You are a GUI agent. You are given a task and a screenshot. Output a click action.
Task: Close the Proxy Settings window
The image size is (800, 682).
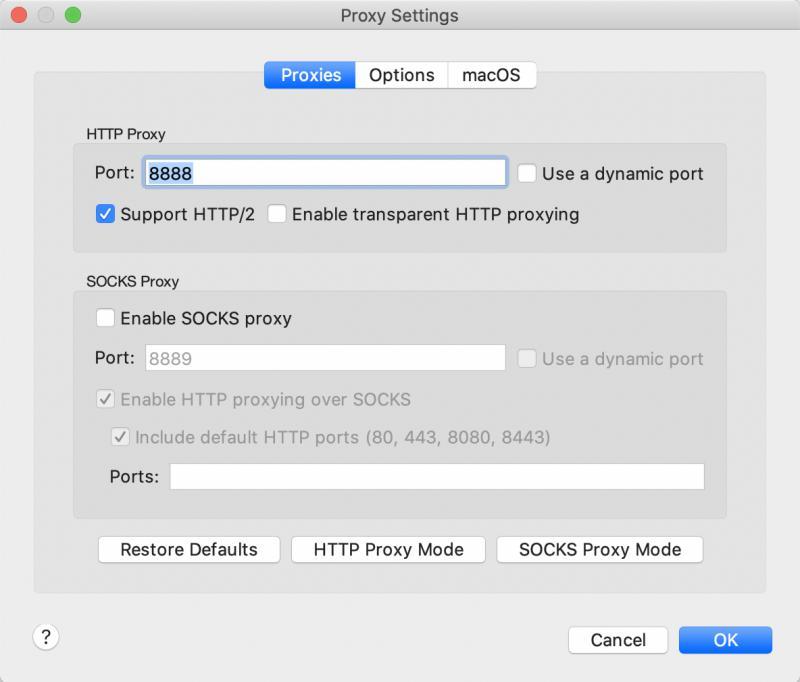point(19,15)
